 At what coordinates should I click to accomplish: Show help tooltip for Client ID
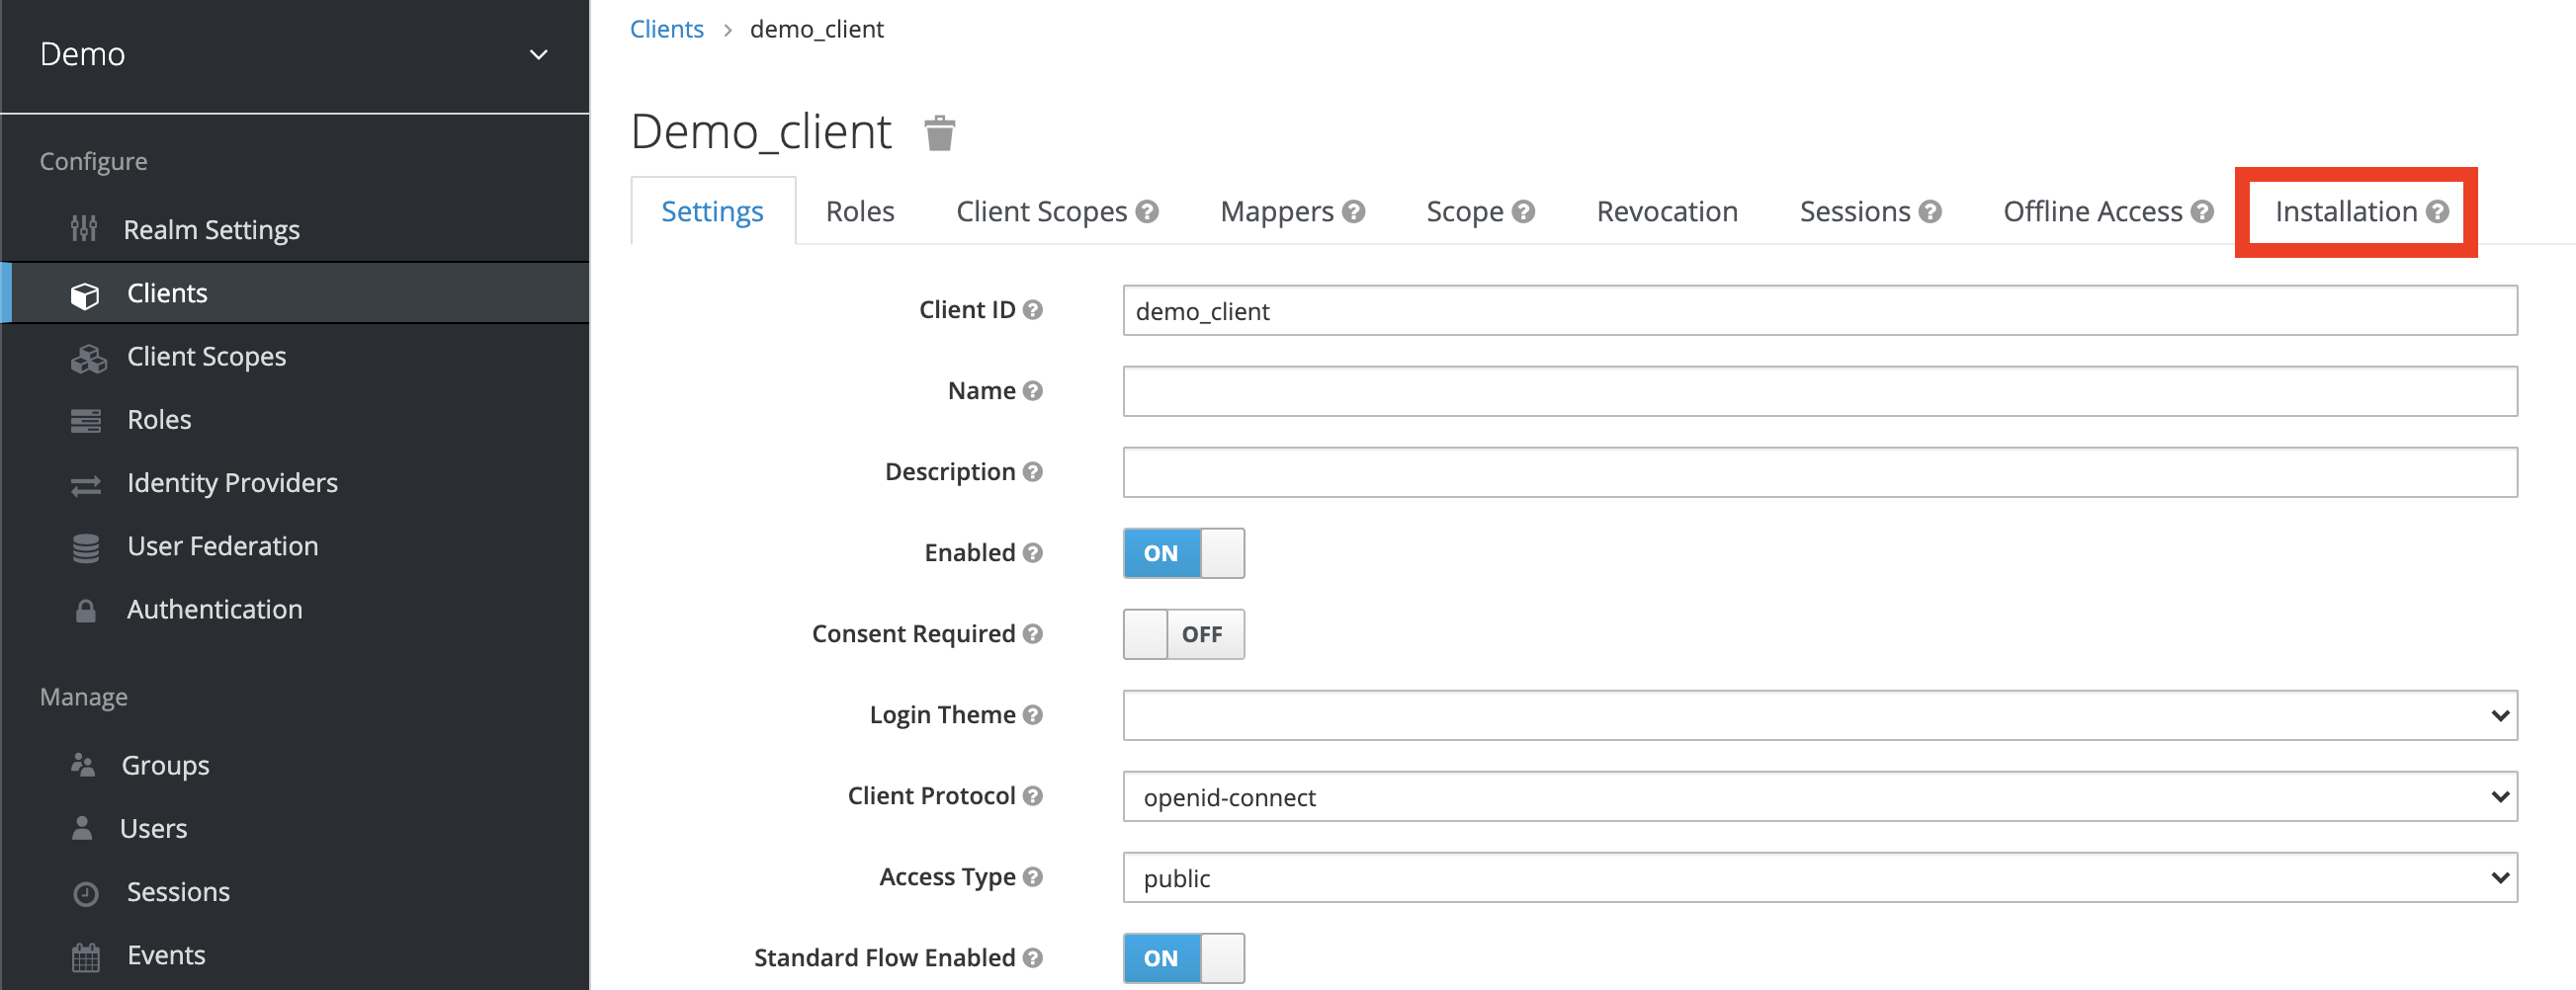[1033, 310]
